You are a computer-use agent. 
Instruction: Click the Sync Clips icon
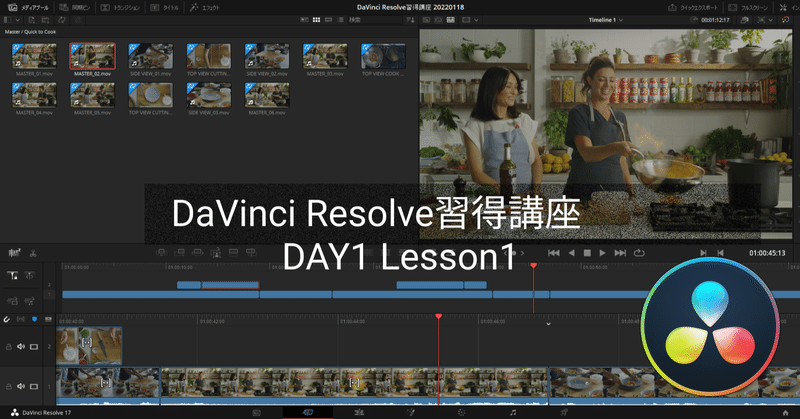point(62,20)
